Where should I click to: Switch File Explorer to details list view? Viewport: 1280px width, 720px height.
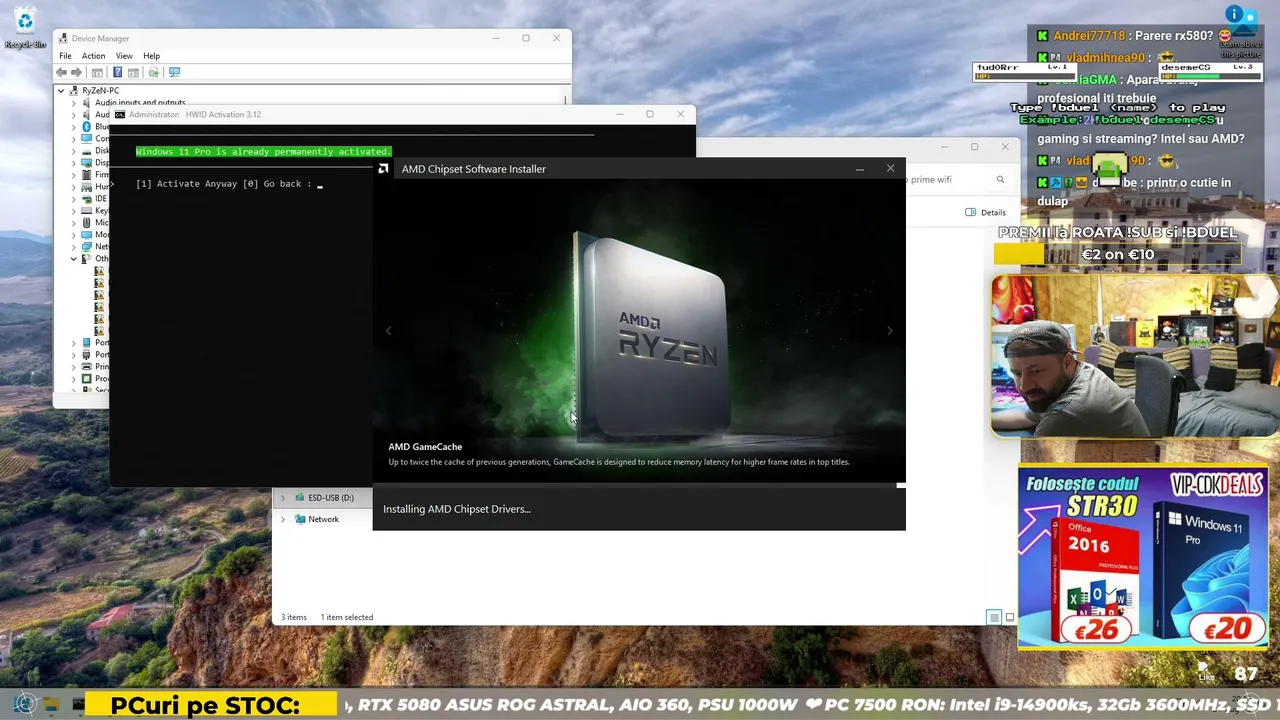[x=994, y=617]
